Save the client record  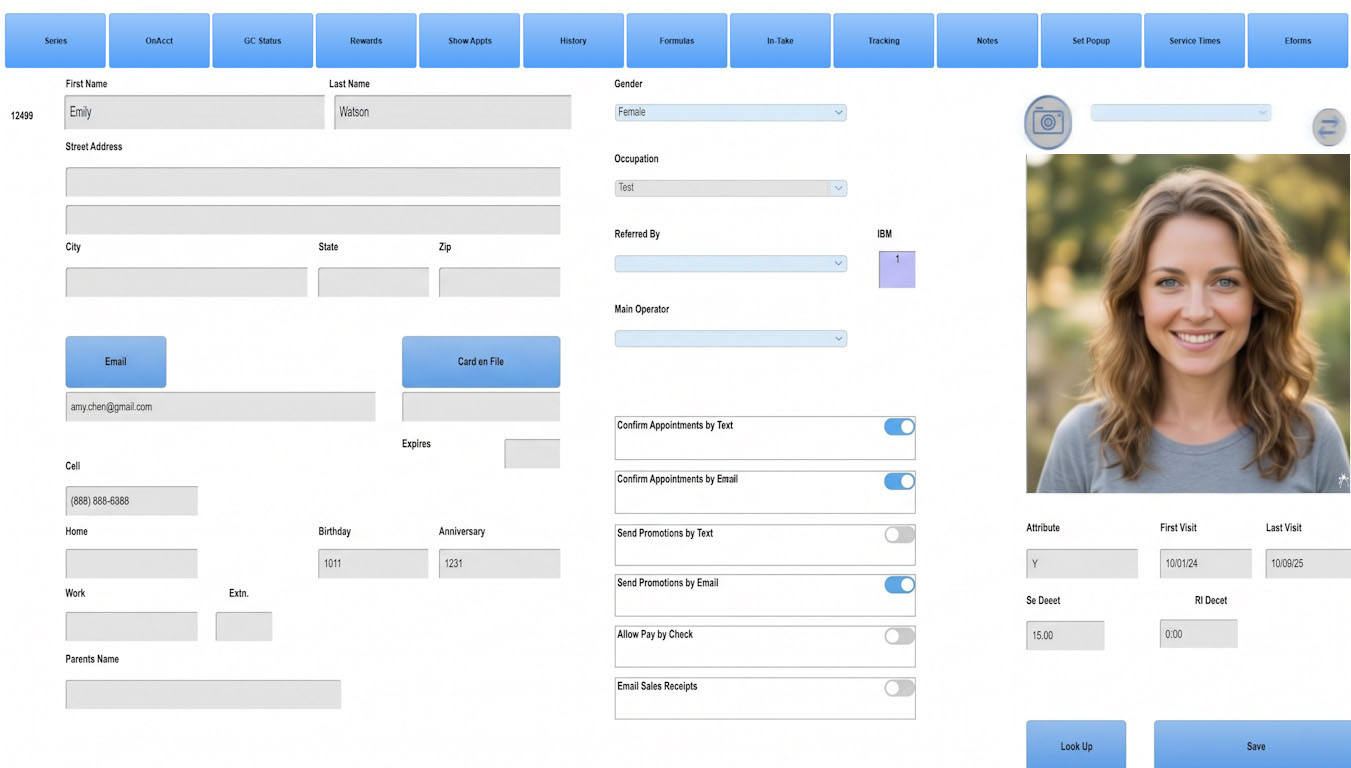click(x=1255, y=746)
